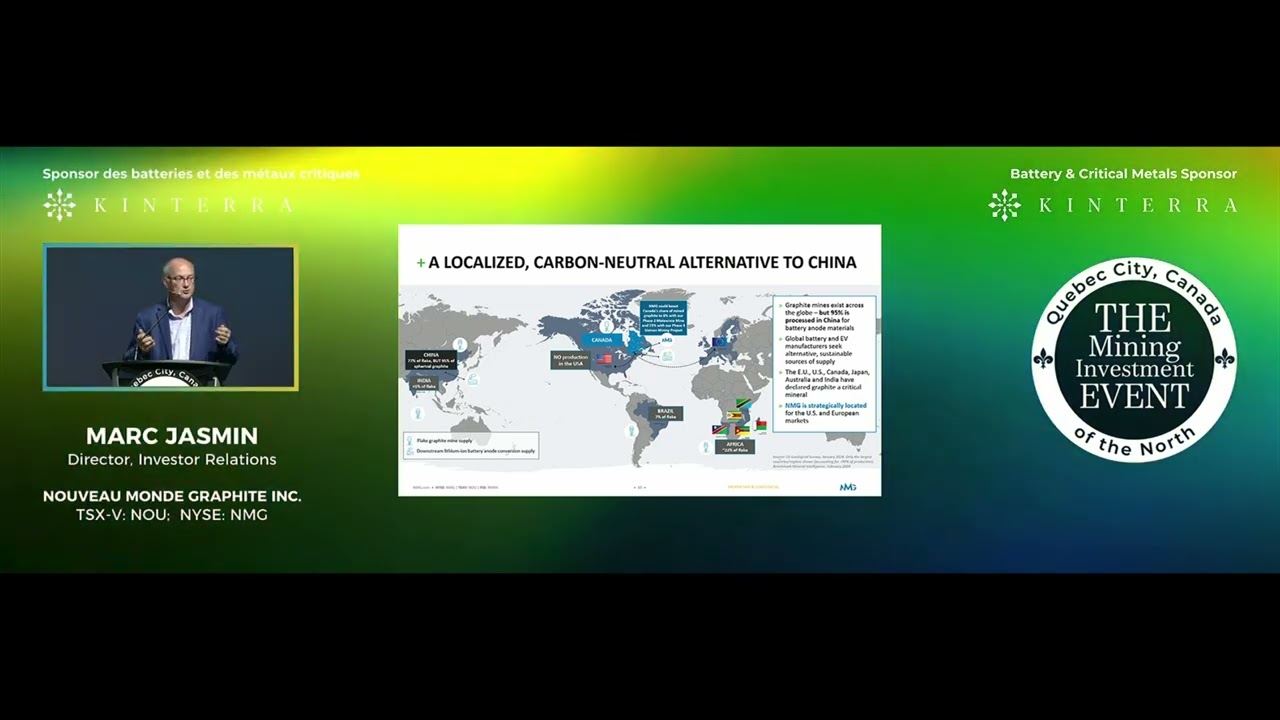Click 'Battery & Critical Metals Sponsor' text
Image resolution: width=1280 pixels, height=720 pixels.
click(1123, 174)
